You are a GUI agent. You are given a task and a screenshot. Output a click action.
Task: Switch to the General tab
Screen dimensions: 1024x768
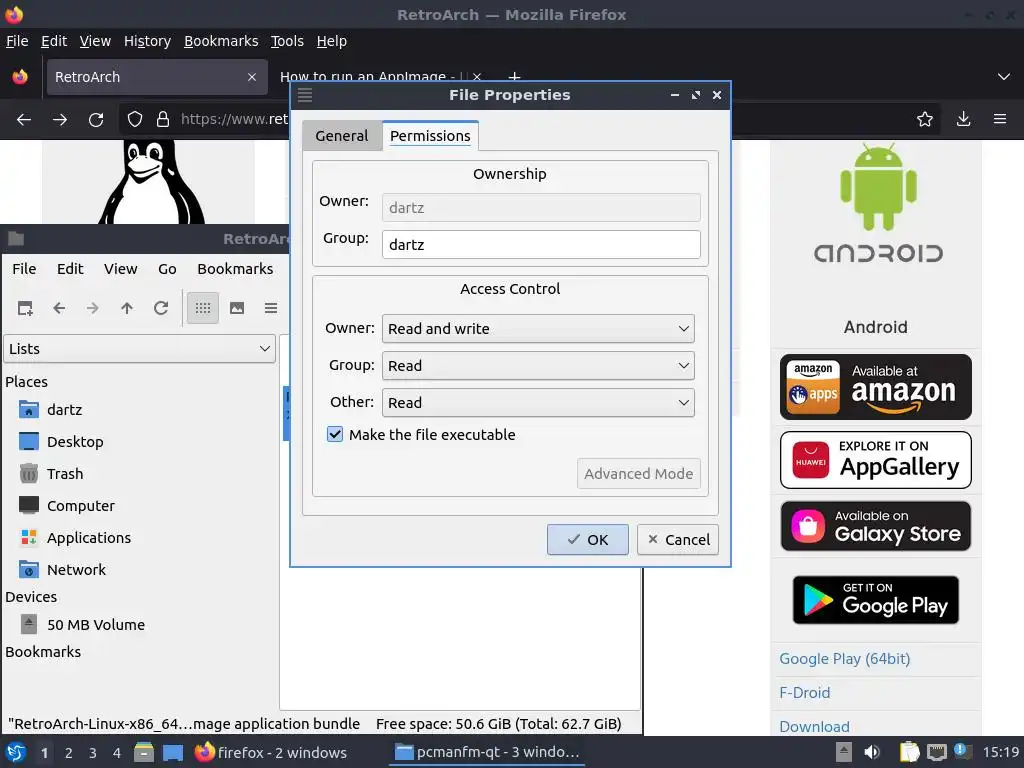(x=342, y=136)
